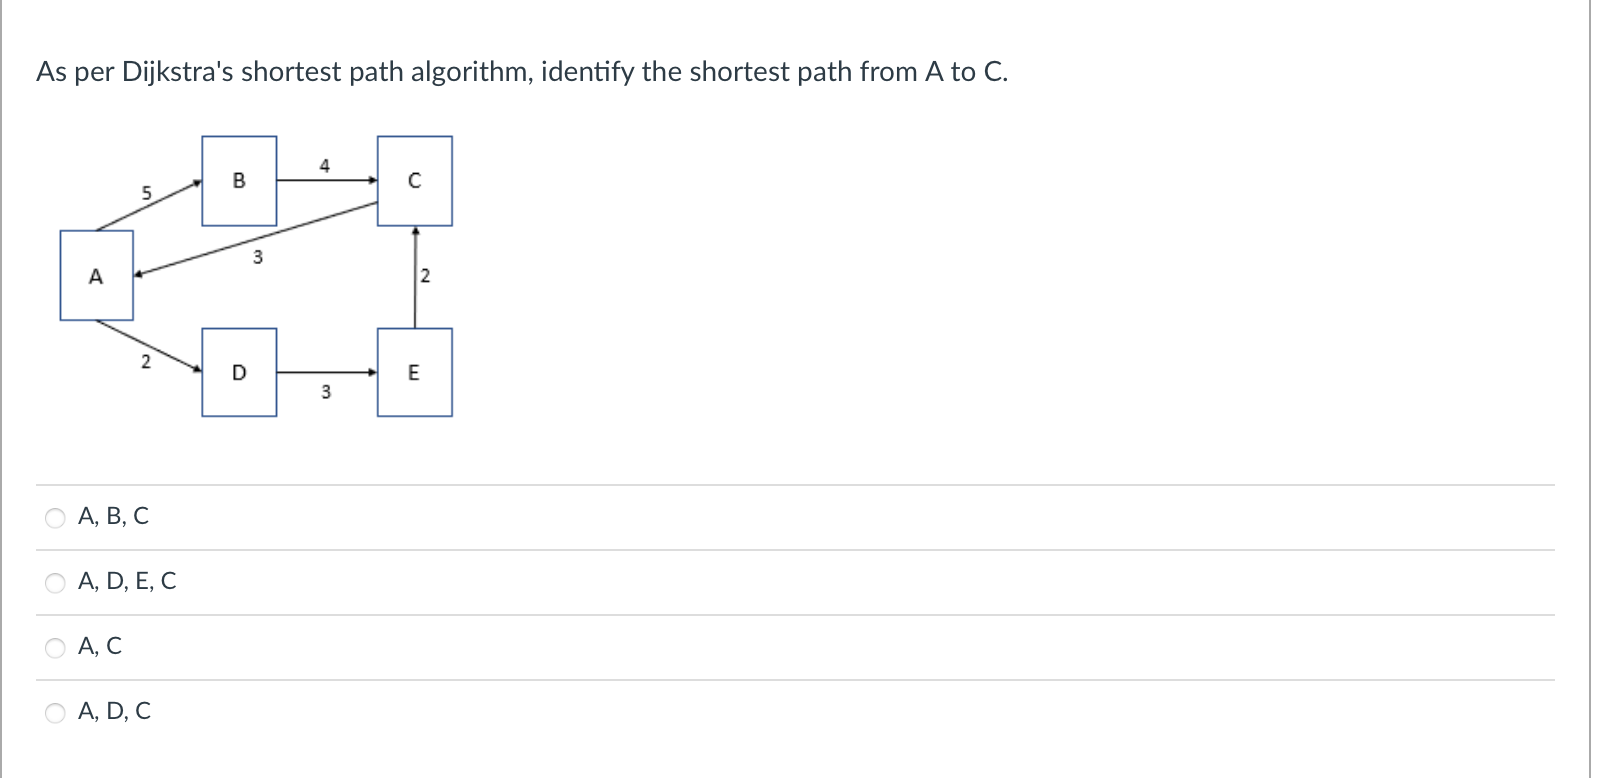
Task: Click the edge weight 4 between B and C
Action: pyautogui.click(x=323, y=167)
